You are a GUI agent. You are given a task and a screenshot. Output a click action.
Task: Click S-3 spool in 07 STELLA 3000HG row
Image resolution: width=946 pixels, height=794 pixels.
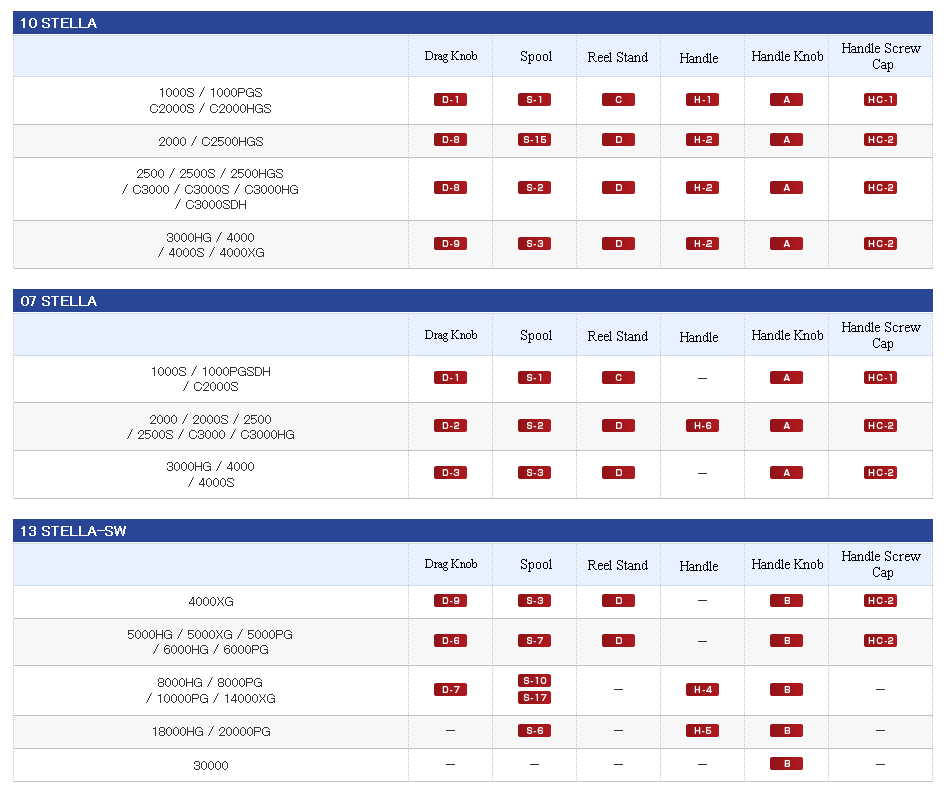tap(534, 472)
